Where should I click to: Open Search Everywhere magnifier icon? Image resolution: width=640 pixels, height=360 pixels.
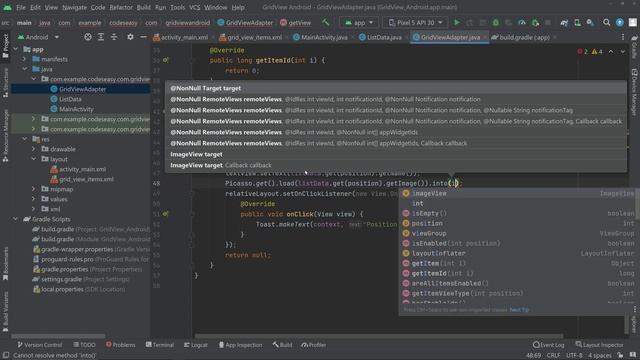coord(607,22)
